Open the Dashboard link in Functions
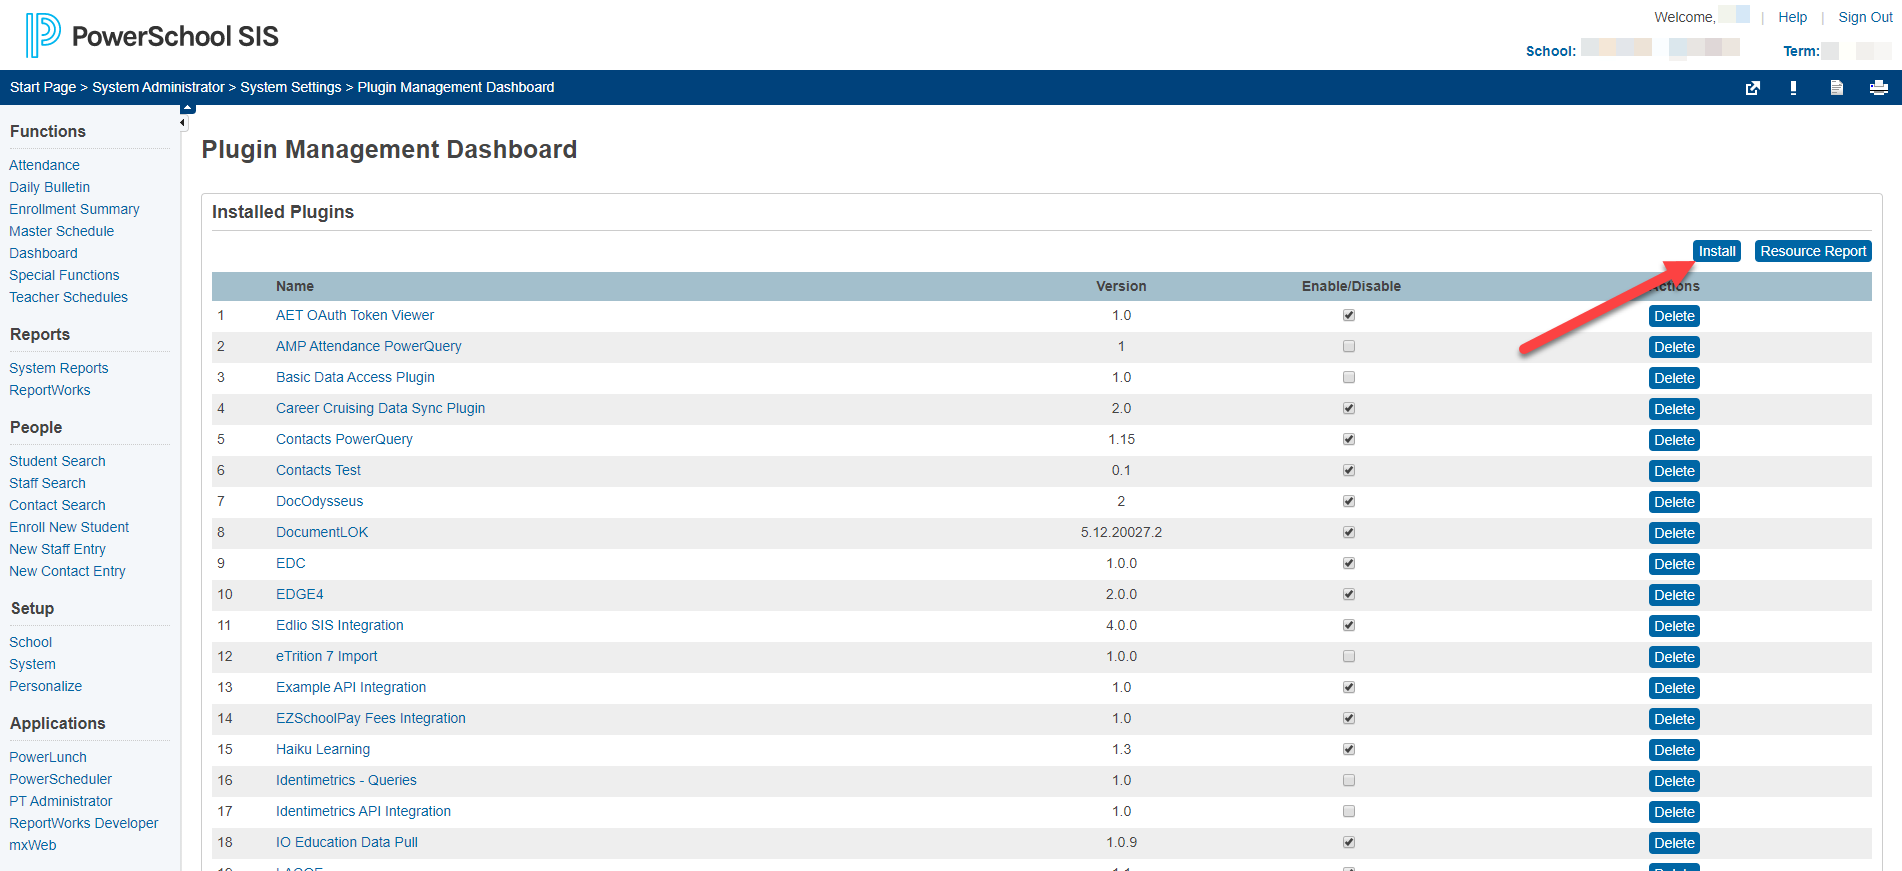 click(x=43, y=253)
